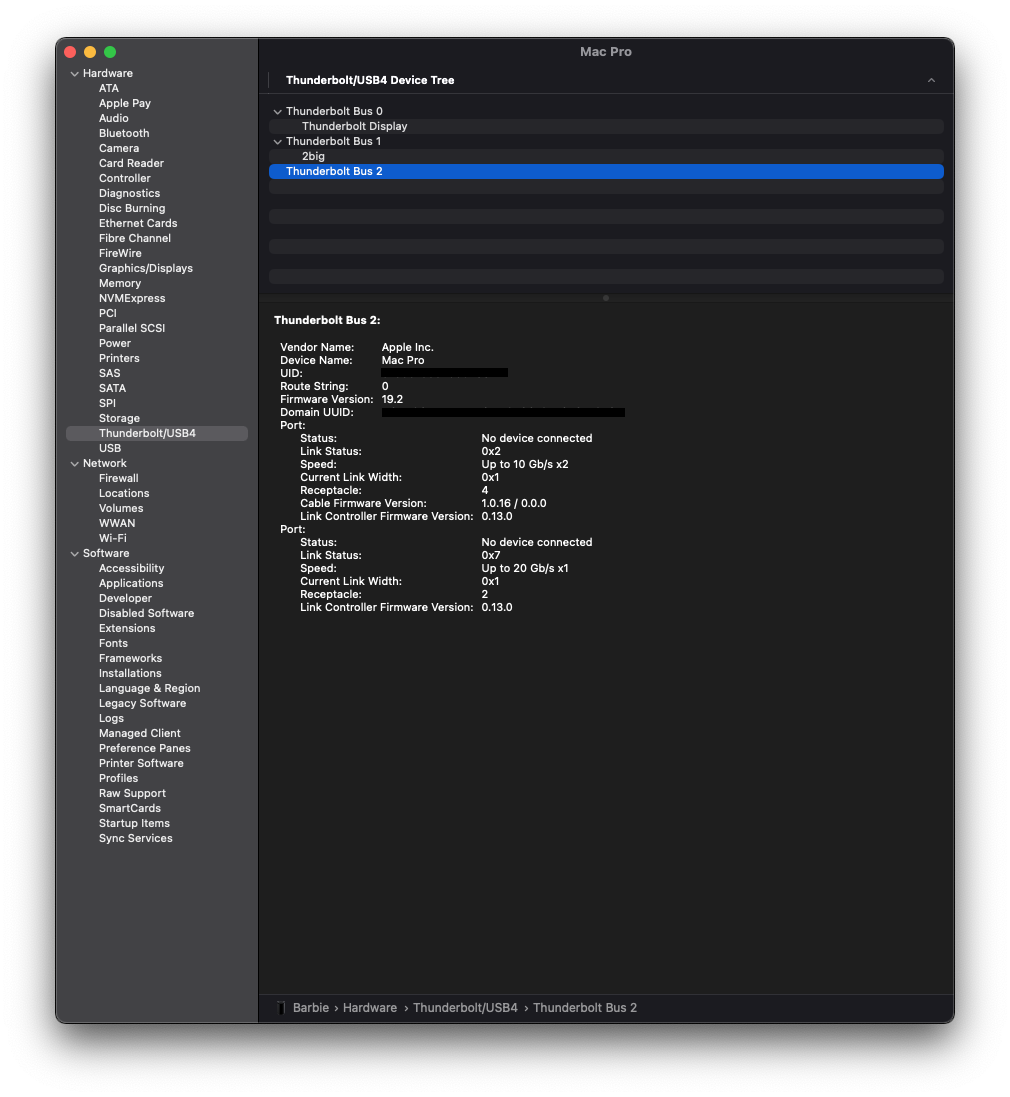The height and width of the screenshot is (1097, 1010).
Task: Collapse the Software section in sidebar
Action: pyautogui.click(x=75, y=554)
